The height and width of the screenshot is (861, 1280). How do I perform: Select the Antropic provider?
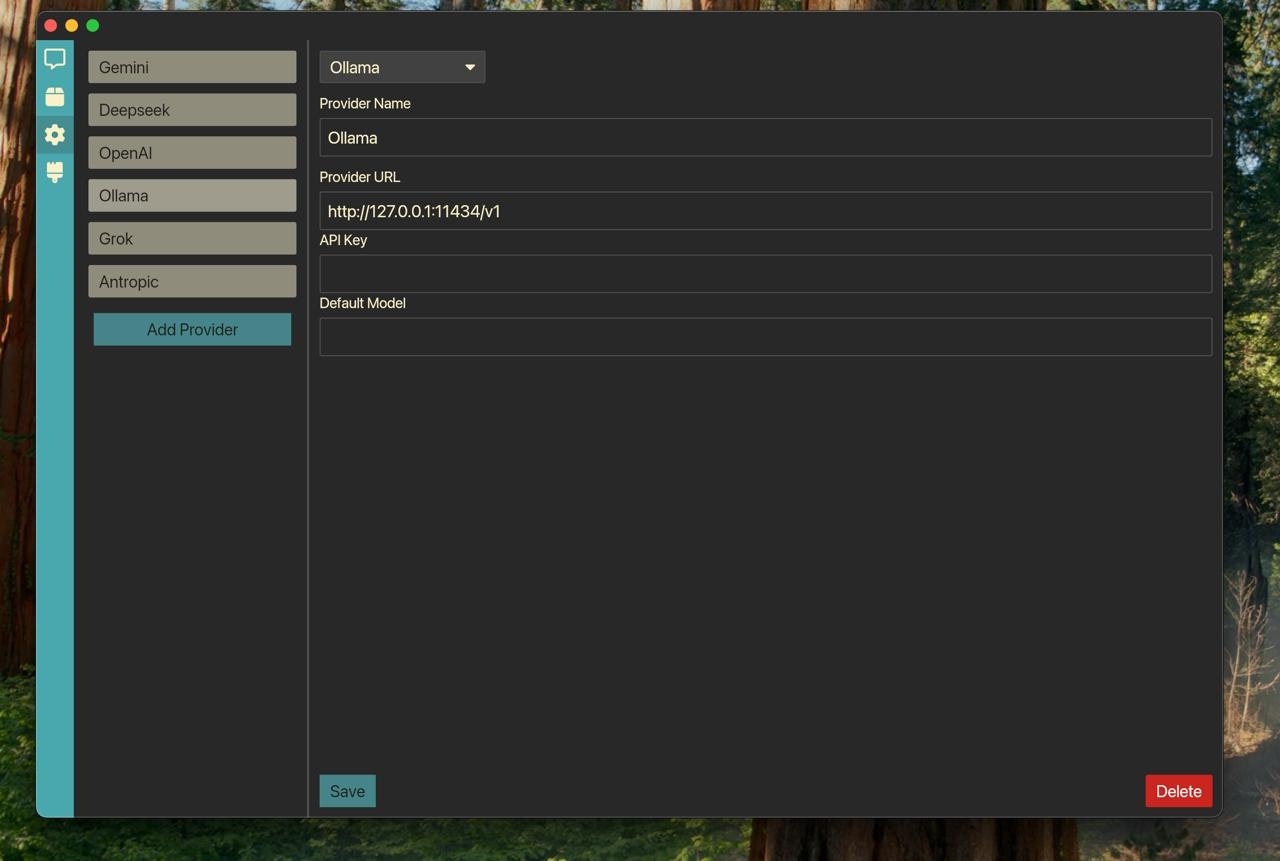tap(192, 282)
